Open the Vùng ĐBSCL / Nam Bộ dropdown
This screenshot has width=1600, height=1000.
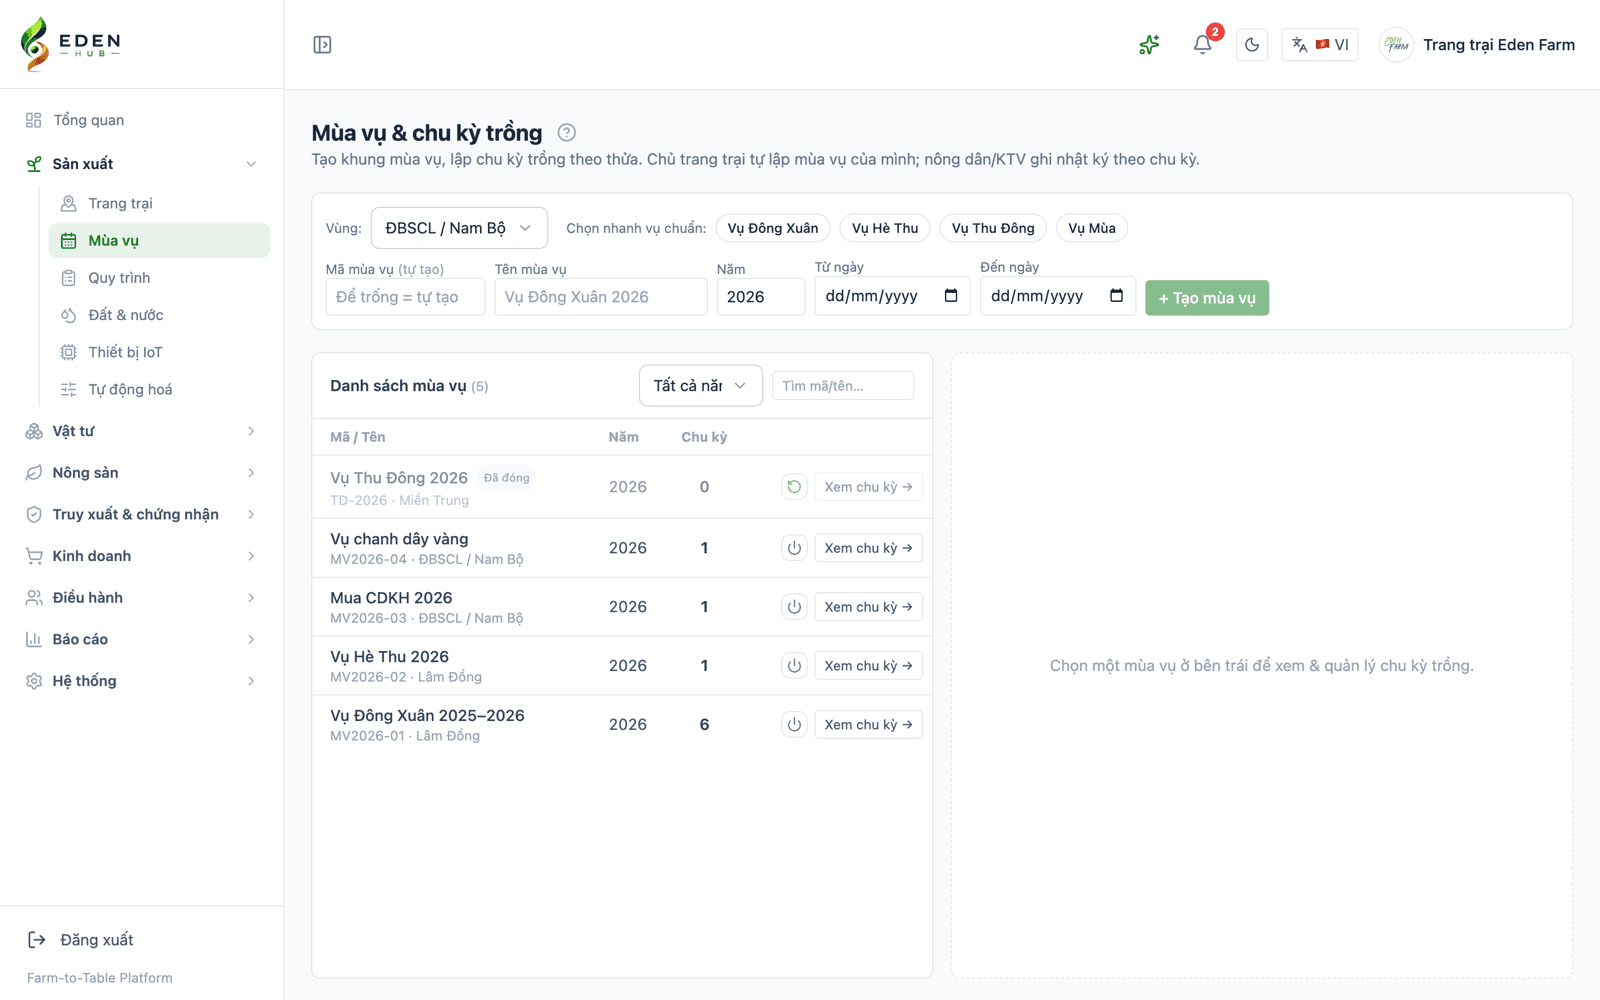coord(459,228)
